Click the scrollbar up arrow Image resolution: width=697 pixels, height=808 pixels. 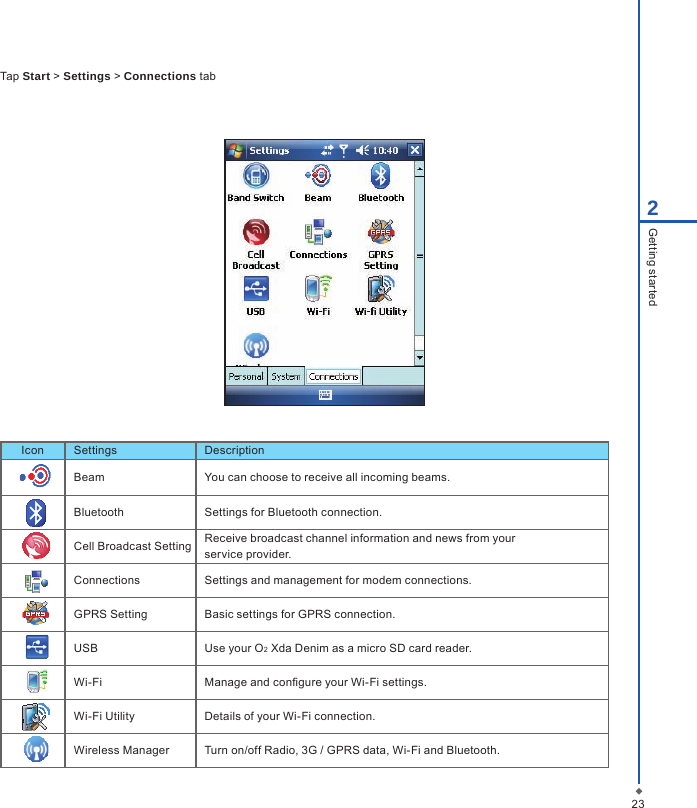point(419,169)
